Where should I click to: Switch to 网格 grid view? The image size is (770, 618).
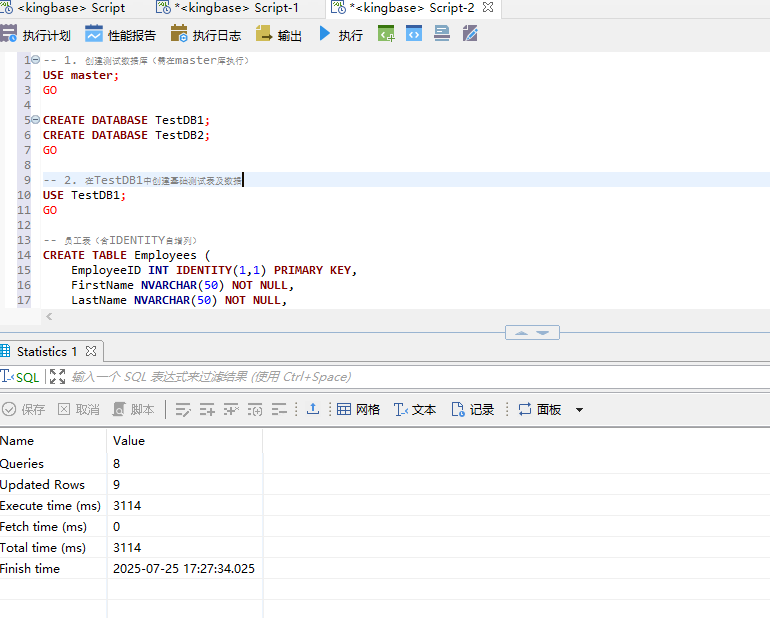point(358,409)
